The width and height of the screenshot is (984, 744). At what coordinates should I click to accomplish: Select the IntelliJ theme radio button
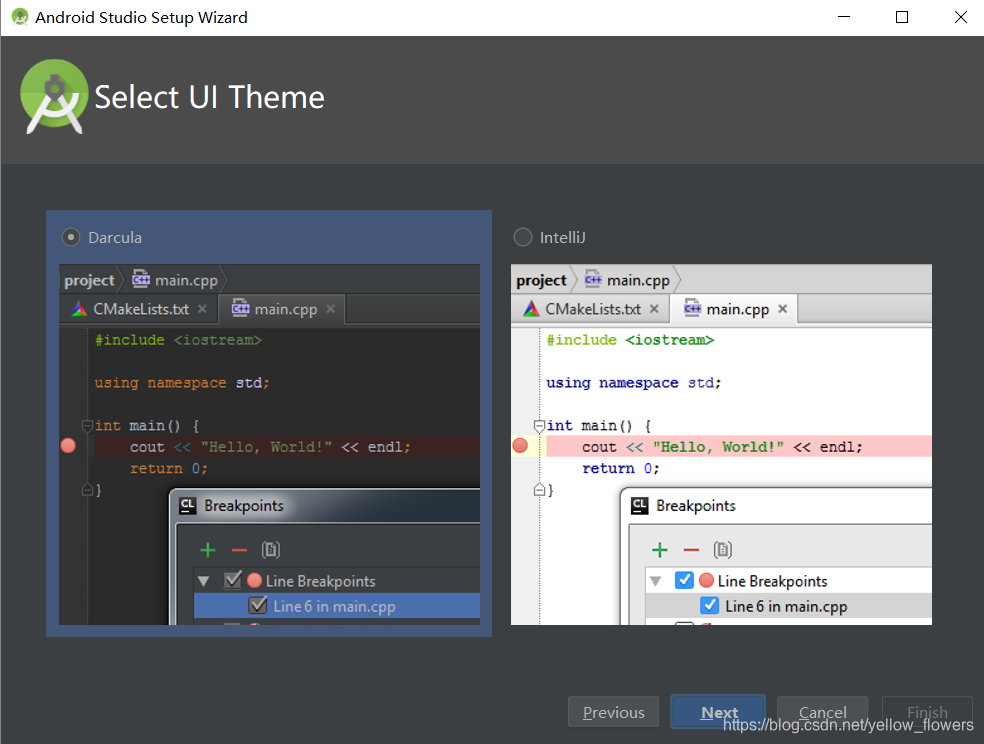523,237
